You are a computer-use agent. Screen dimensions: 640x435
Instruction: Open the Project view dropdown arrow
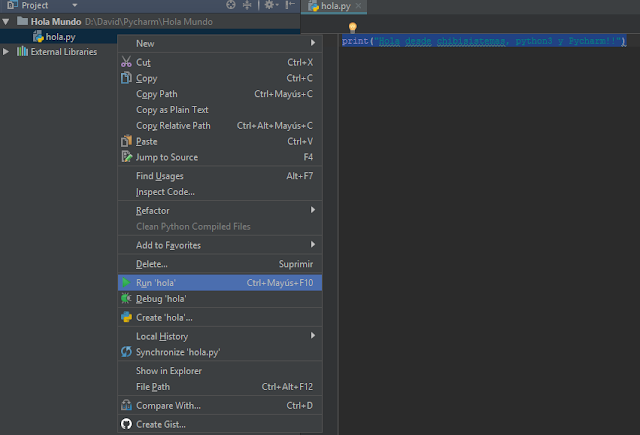74,5
